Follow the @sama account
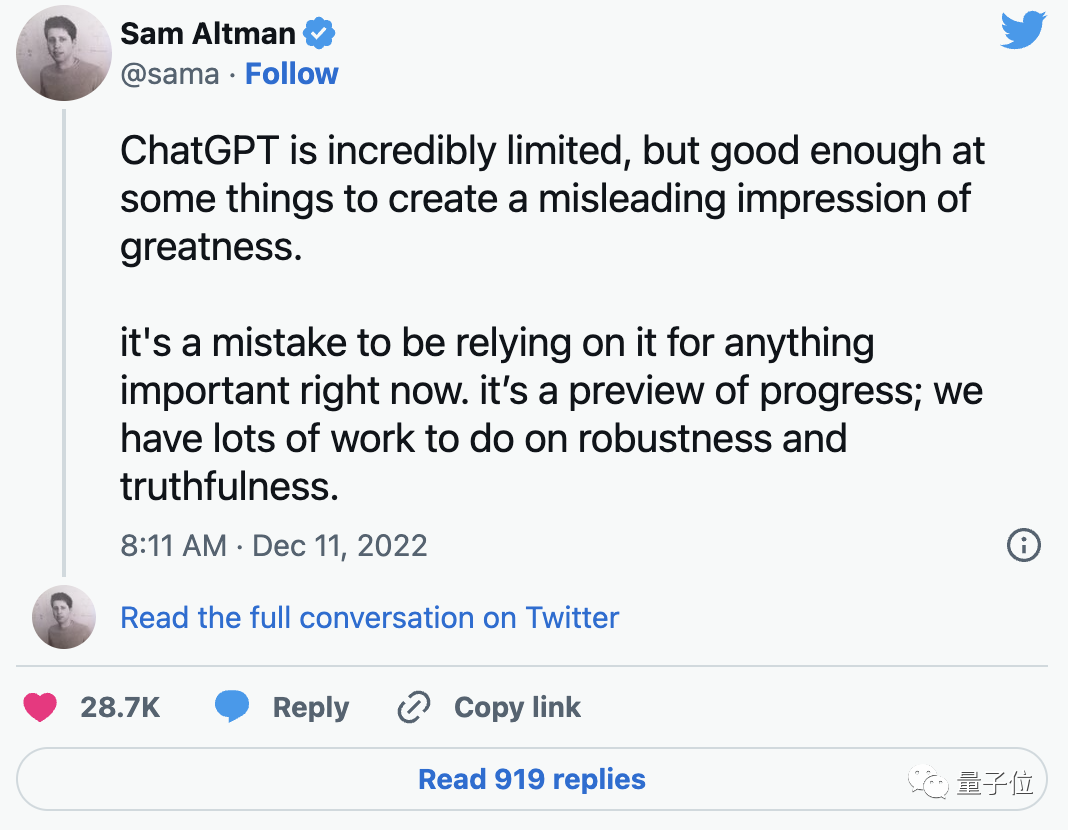 click(292, 74)
